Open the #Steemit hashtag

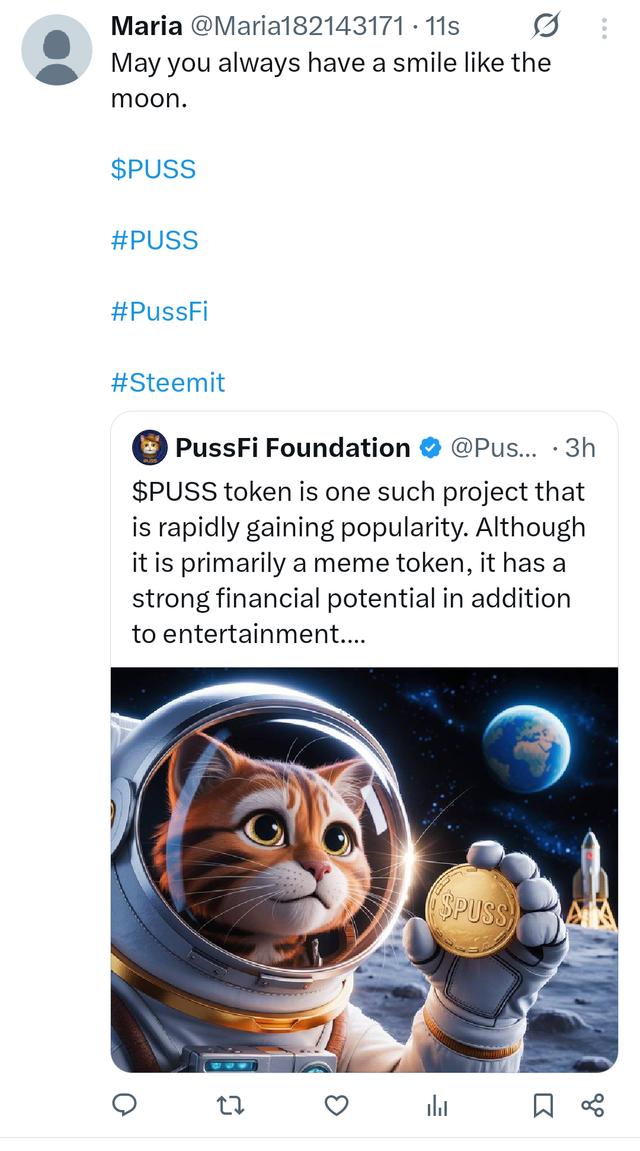[168, 382]
